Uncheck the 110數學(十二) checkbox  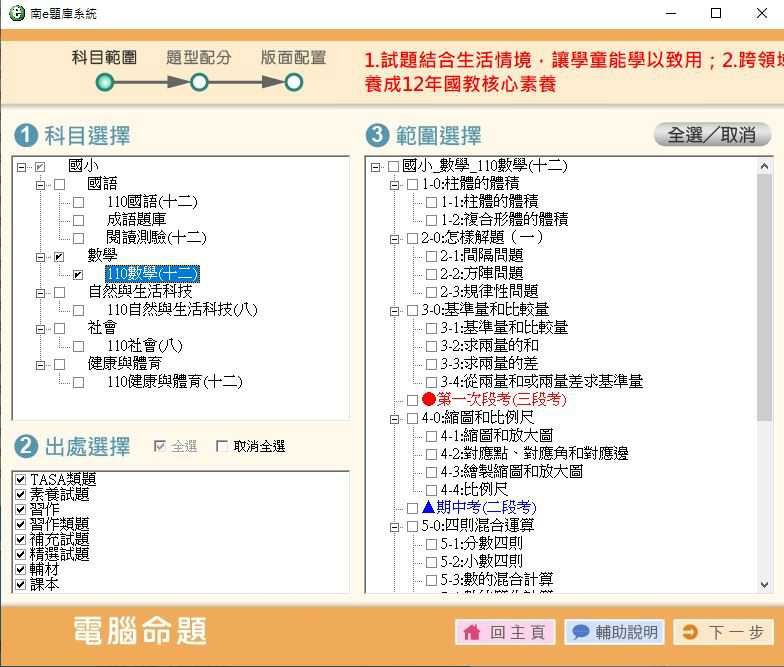[78, 274]
